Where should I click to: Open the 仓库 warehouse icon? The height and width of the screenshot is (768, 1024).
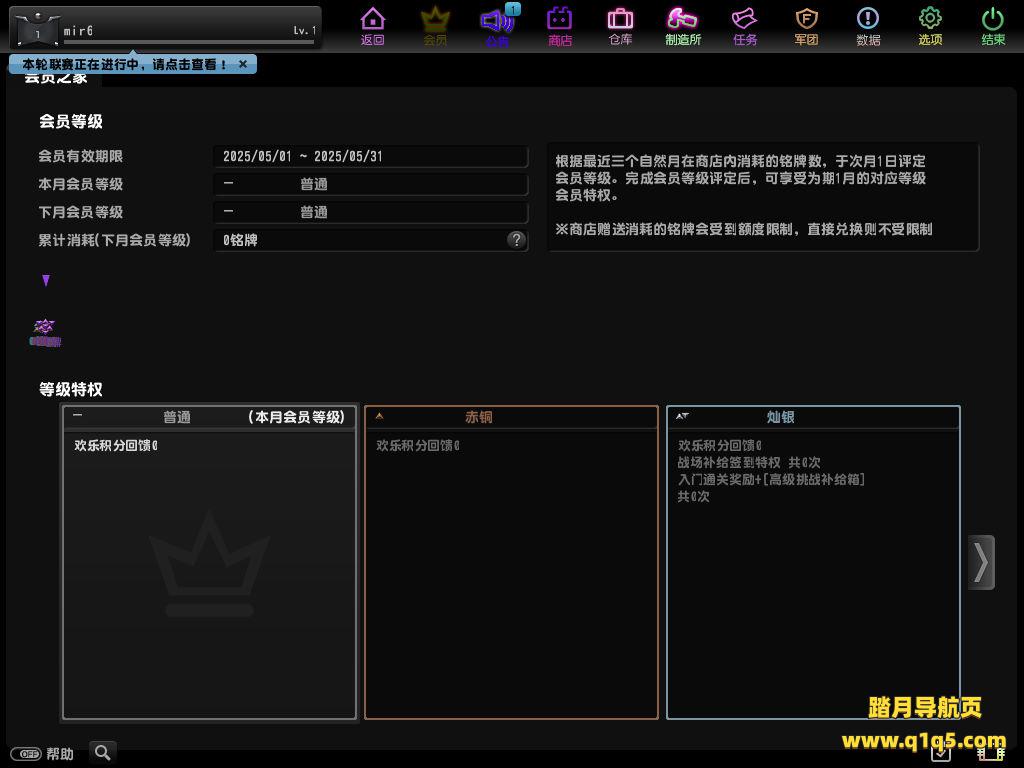[620, 25]
